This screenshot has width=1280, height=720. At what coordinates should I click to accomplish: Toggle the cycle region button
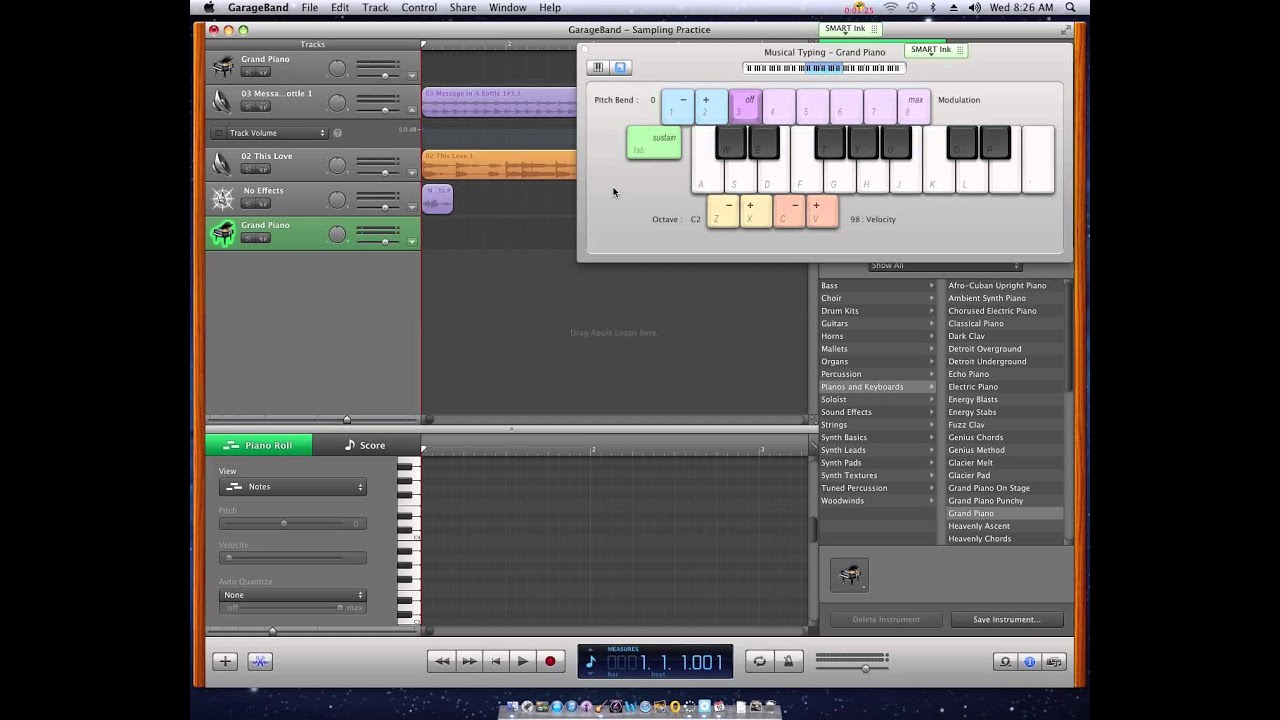tap(760, 661)
